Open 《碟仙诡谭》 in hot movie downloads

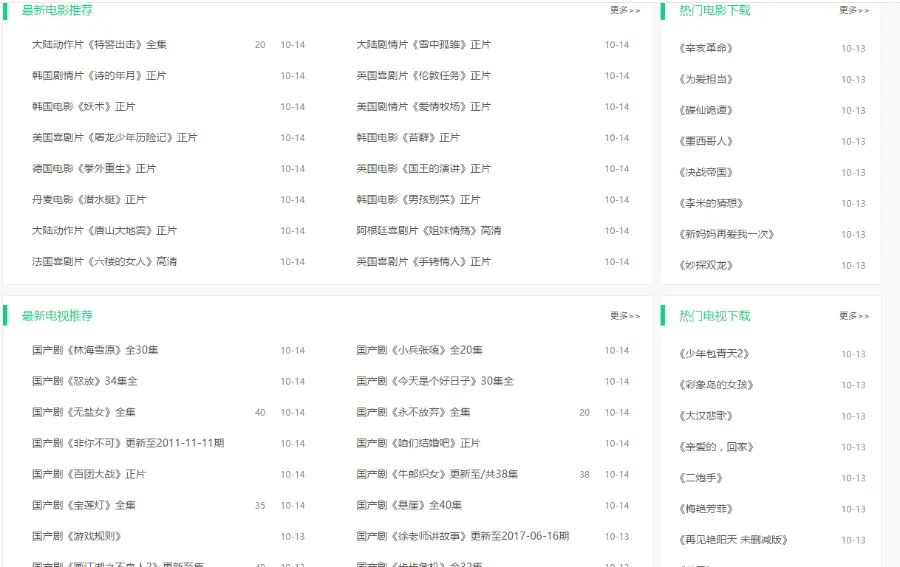pos(706,110)
